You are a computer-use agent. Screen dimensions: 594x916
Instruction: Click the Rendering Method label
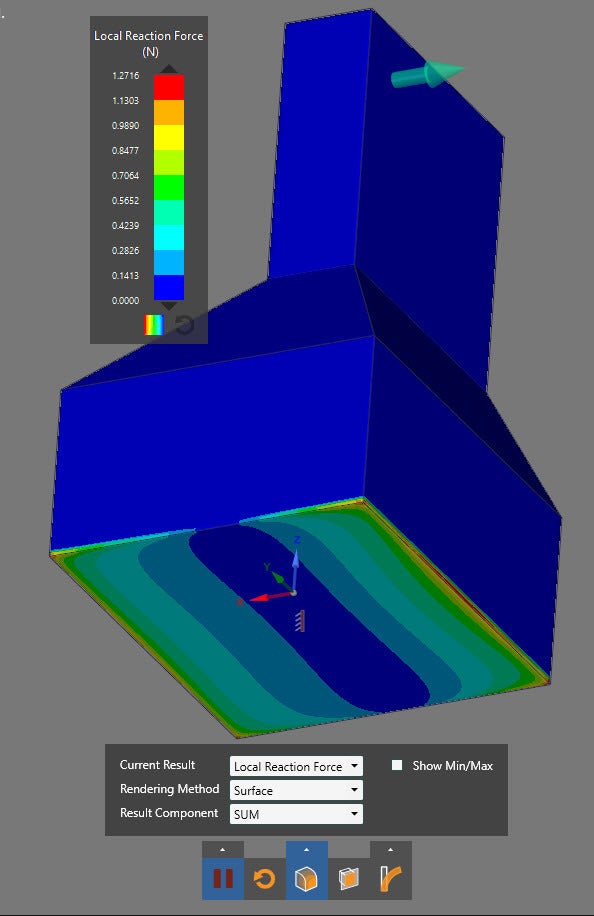(169, 789)
